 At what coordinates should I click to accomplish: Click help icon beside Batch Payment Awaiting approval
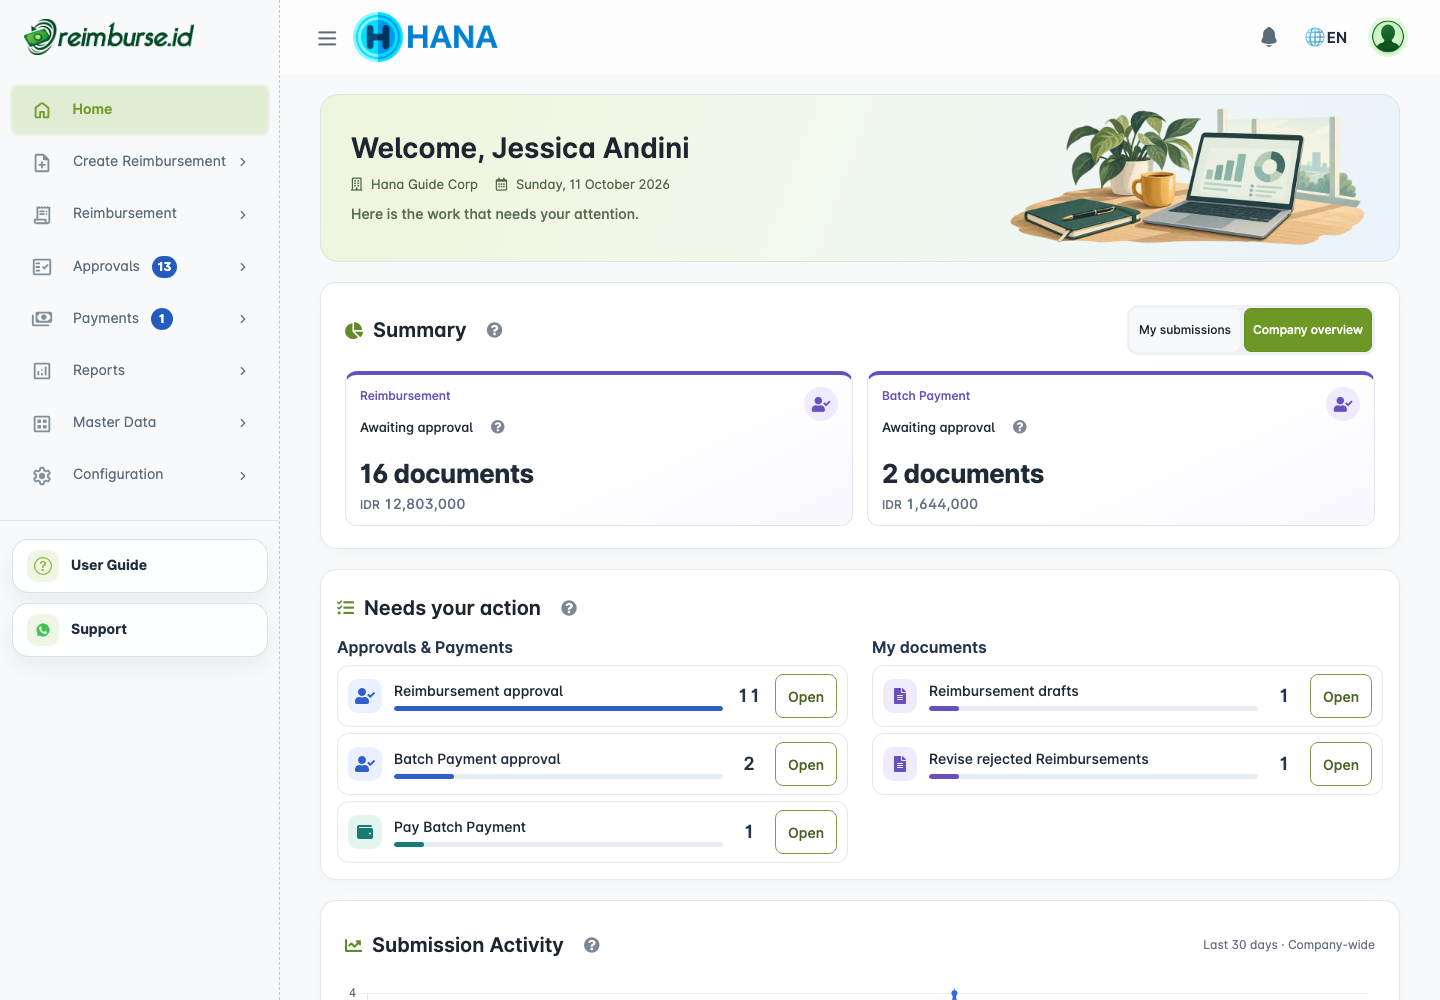click(1020, 427)
